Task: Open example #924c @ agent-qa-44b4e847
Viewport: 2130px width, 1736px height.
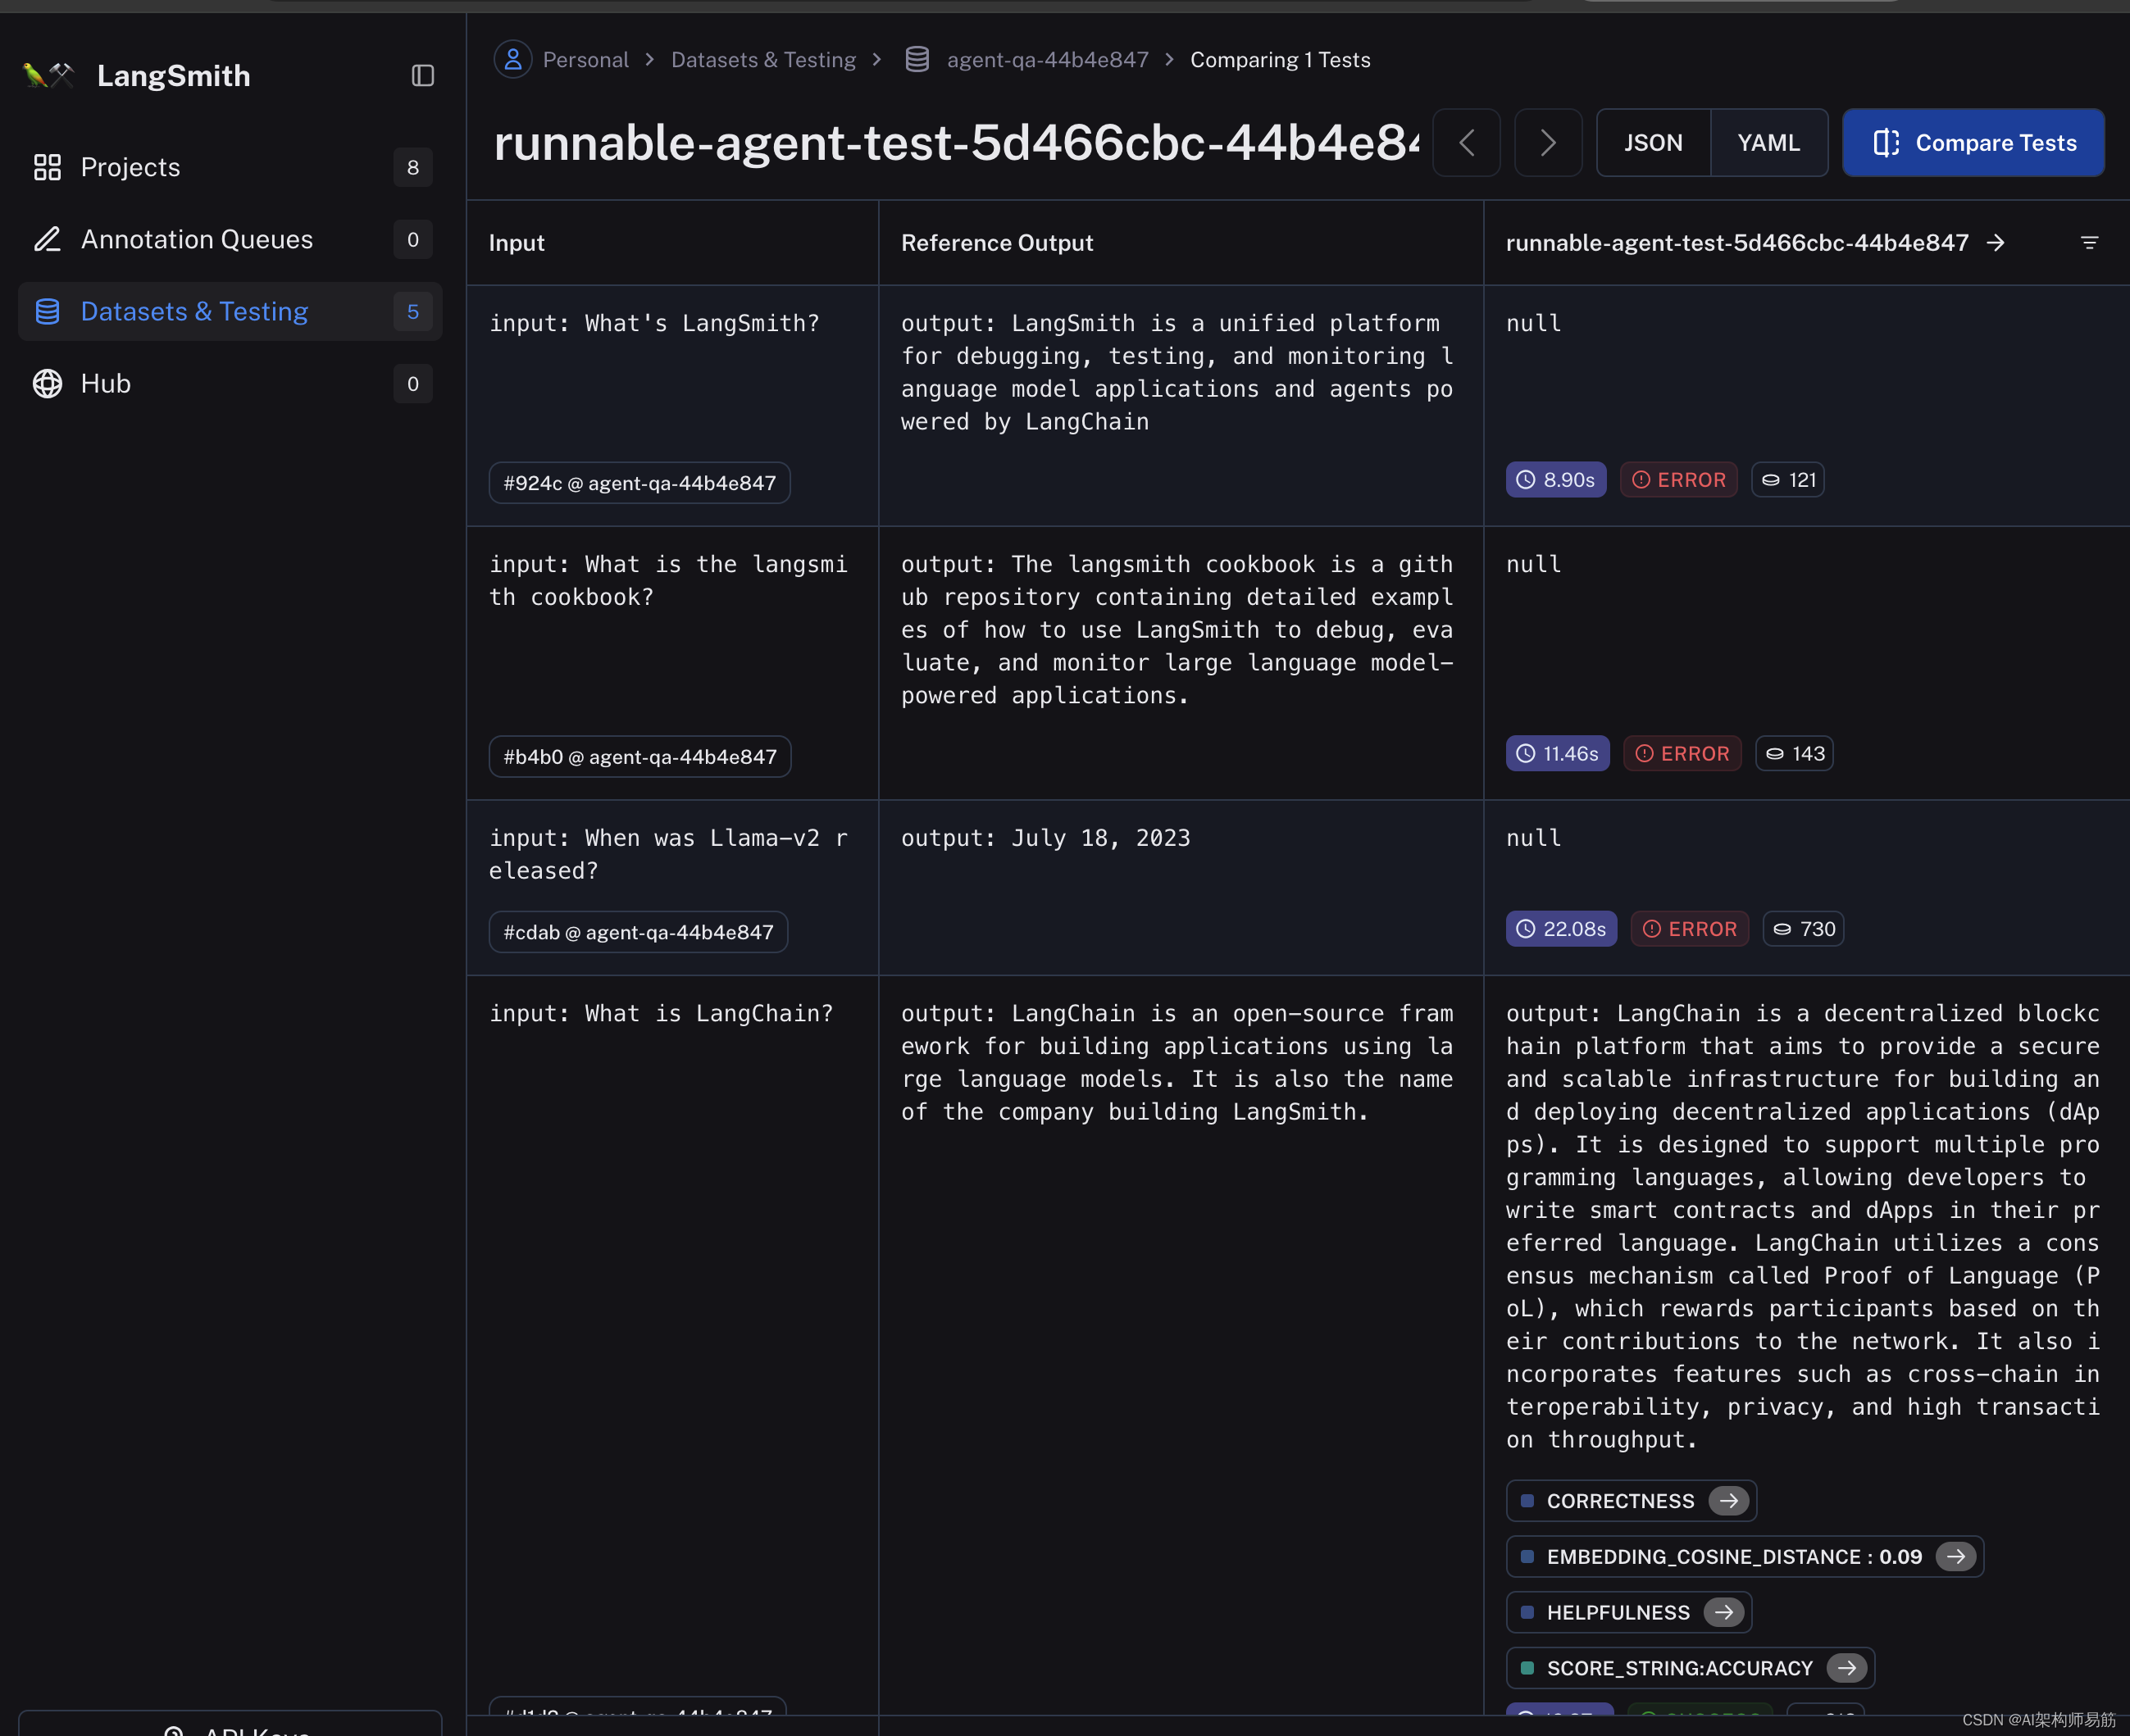Action: pyautogui.click(x=640, y=483)
